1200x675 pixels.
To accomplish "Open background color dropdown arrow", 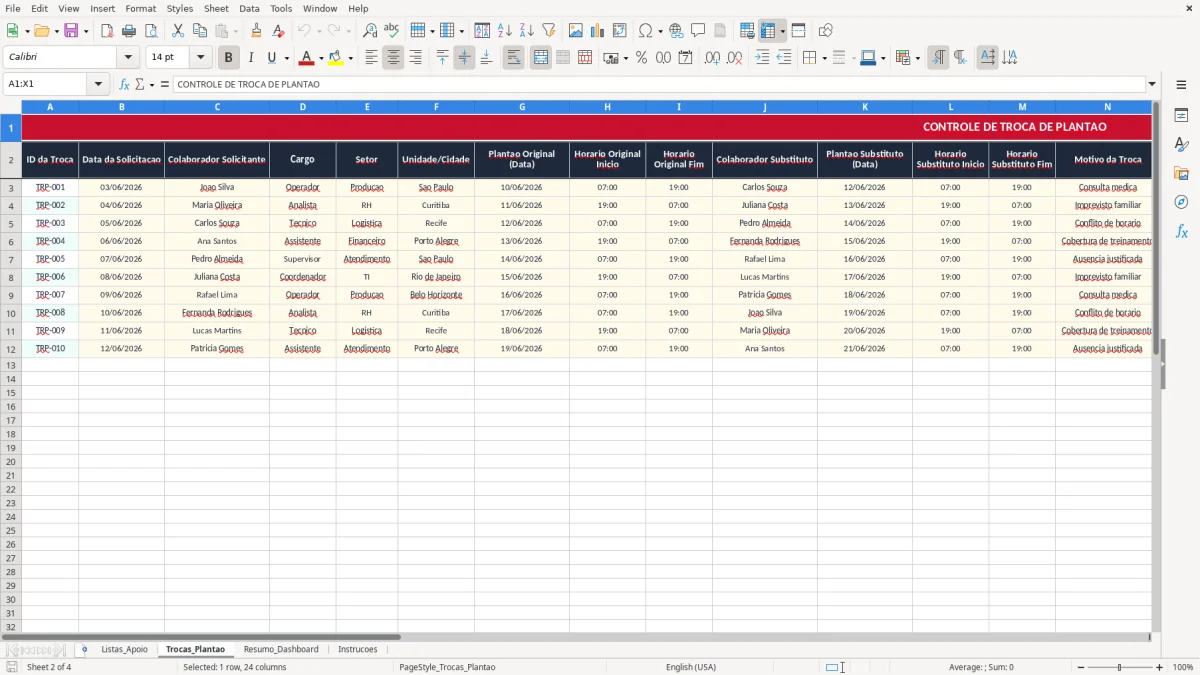I will pyautogui.click(x=350, y=58).
